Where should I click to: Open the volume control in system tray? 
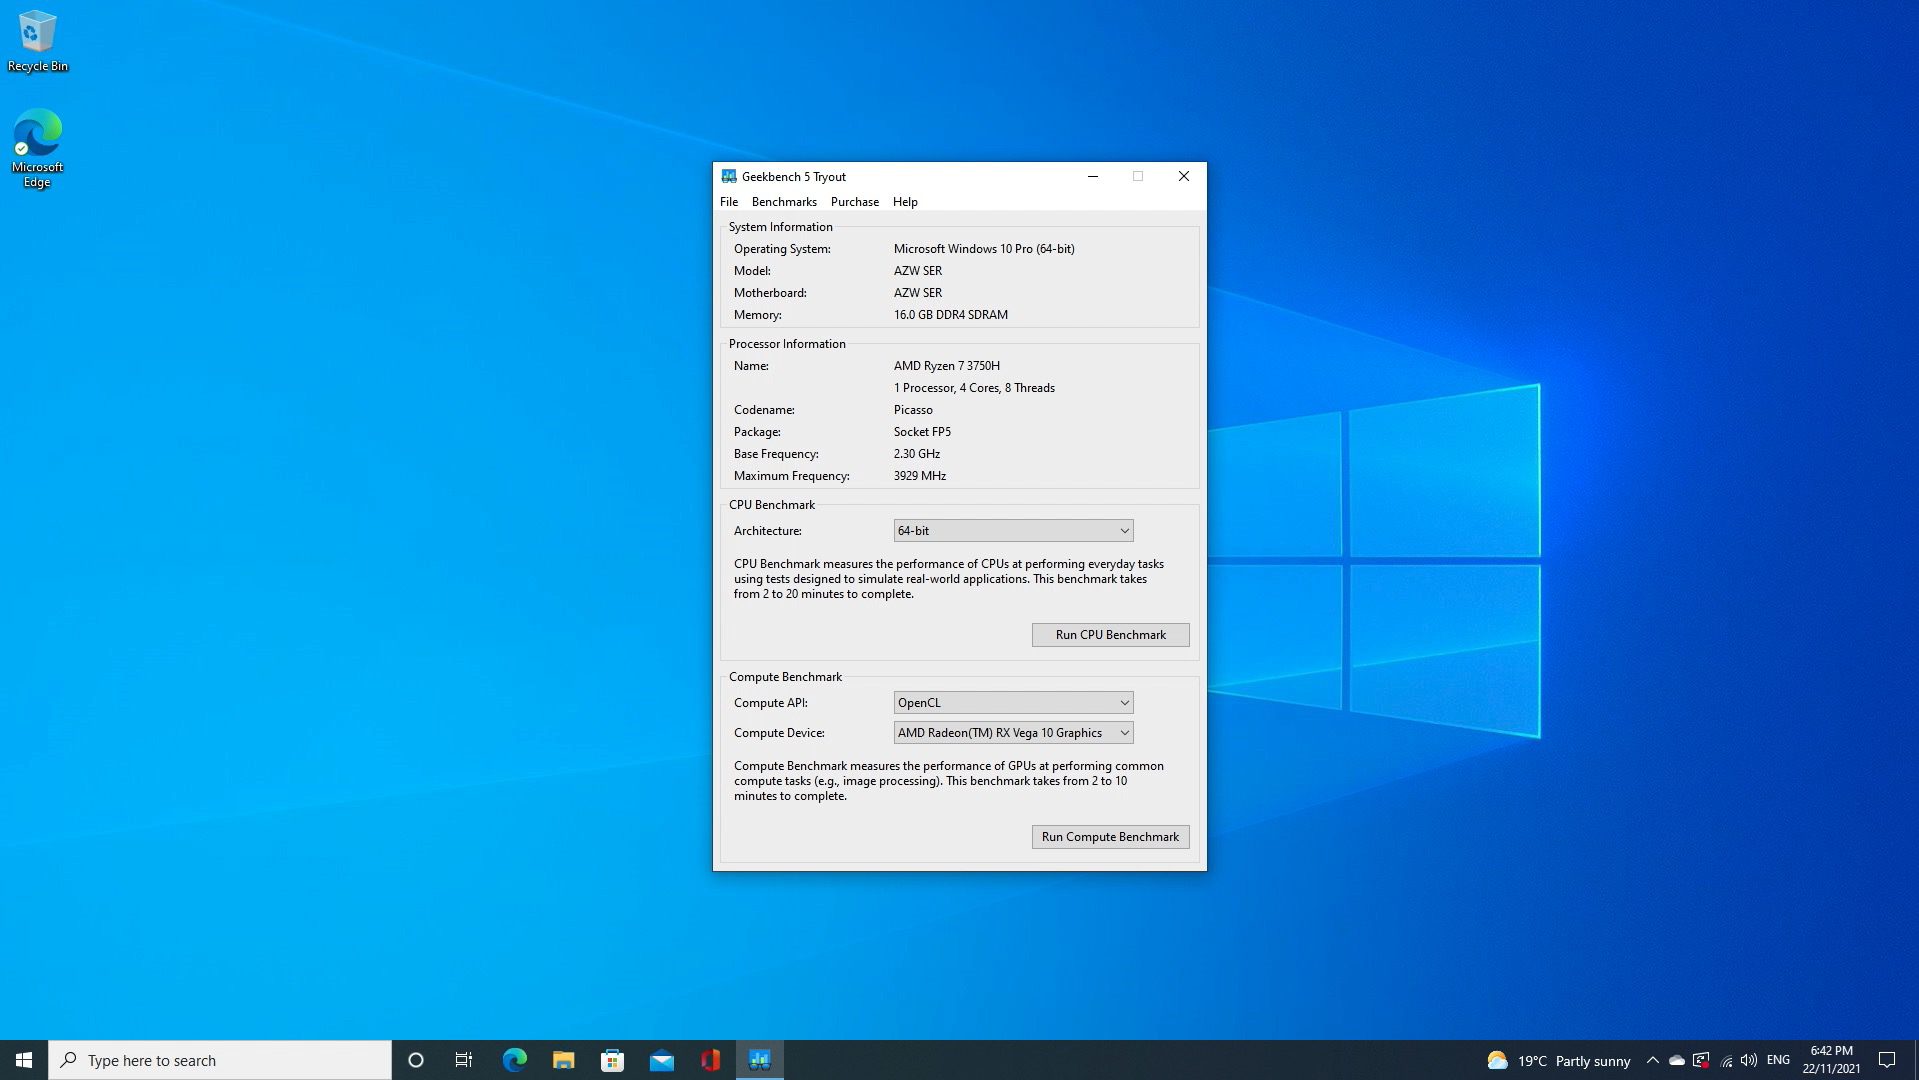point(1748,1060)
